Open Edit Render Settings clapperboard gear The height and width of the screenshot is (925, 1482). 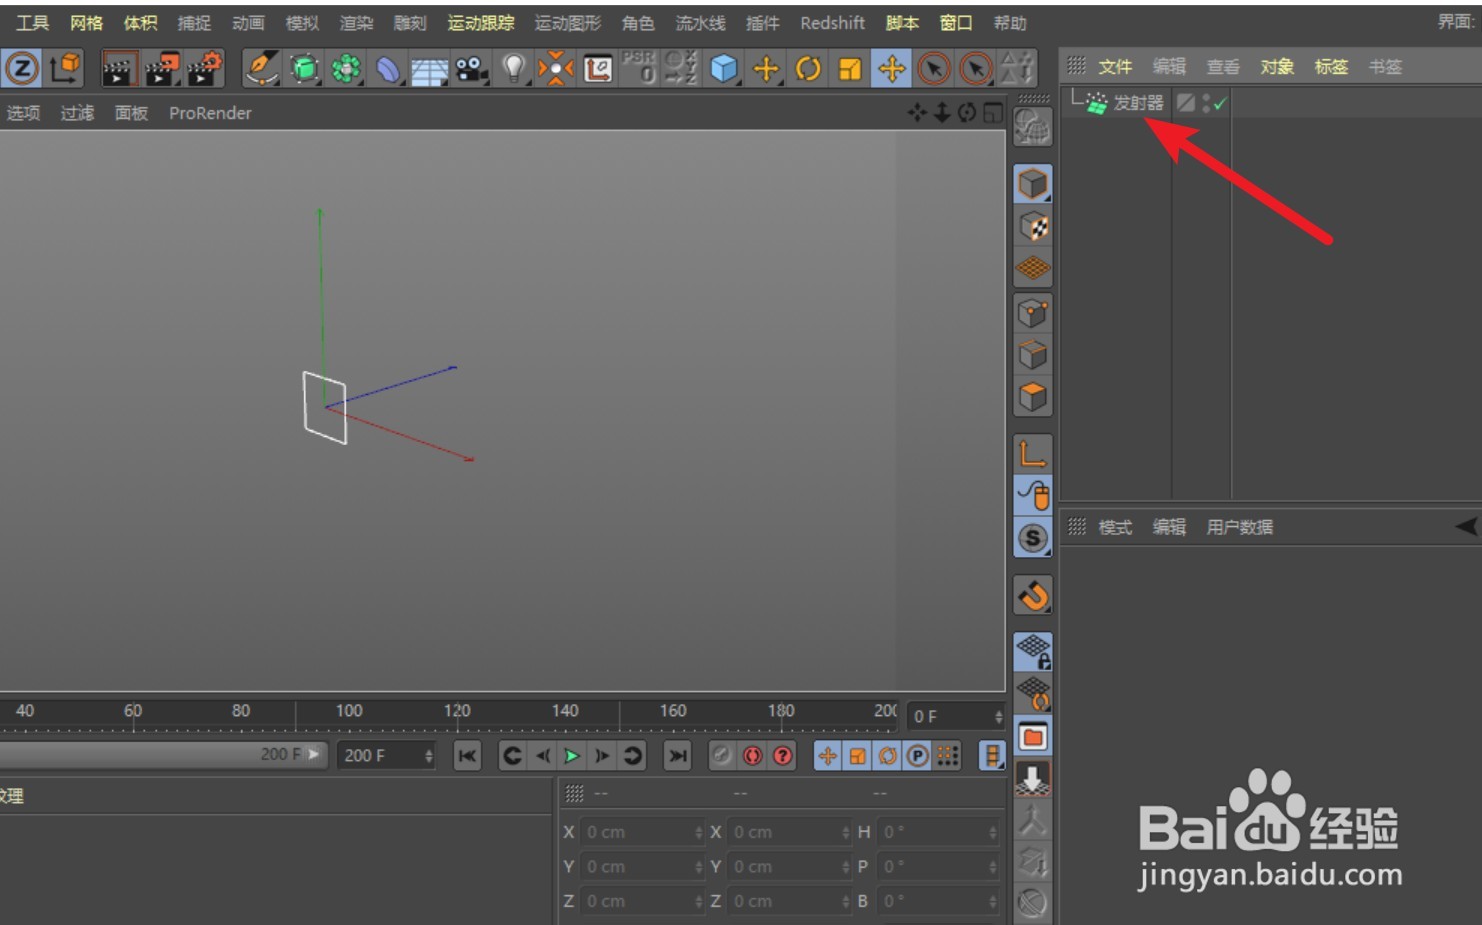click(x=204, y=69)
